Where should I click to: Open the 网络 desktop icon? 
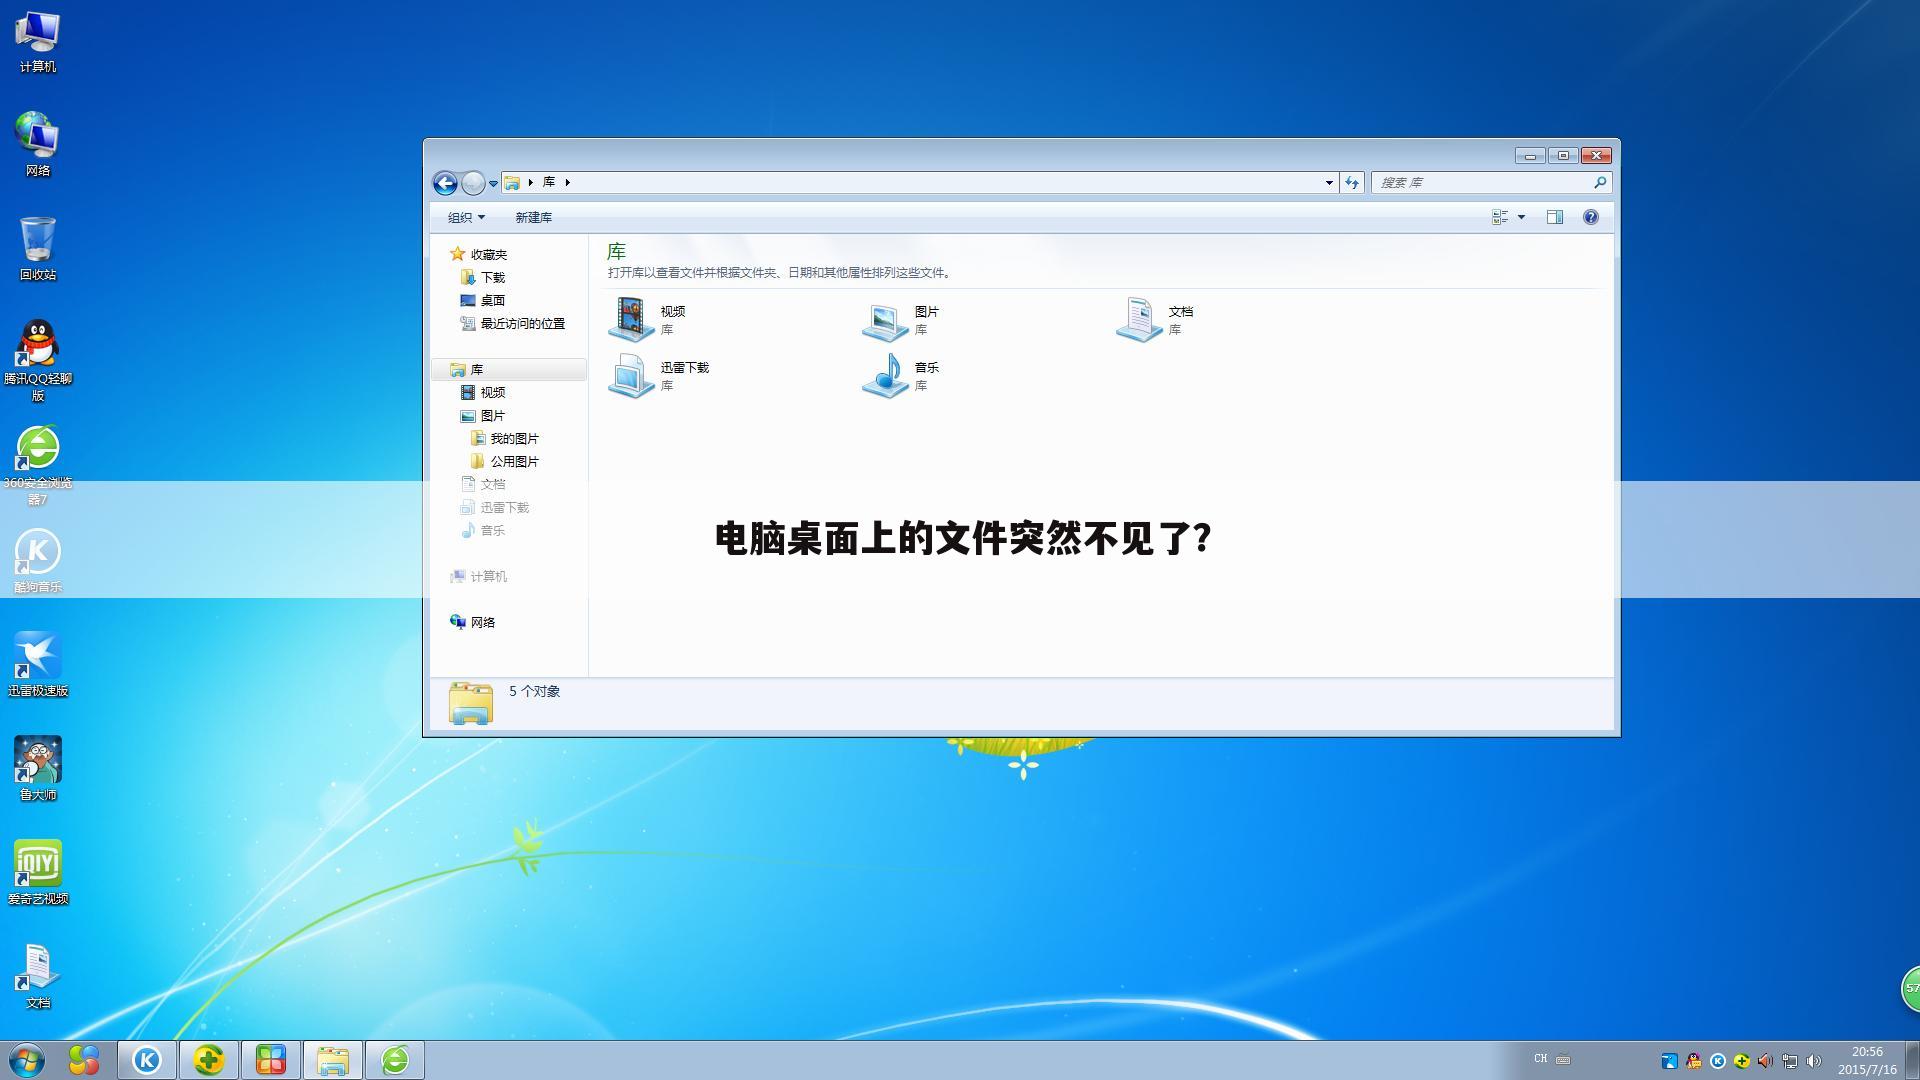click(38, 144)
